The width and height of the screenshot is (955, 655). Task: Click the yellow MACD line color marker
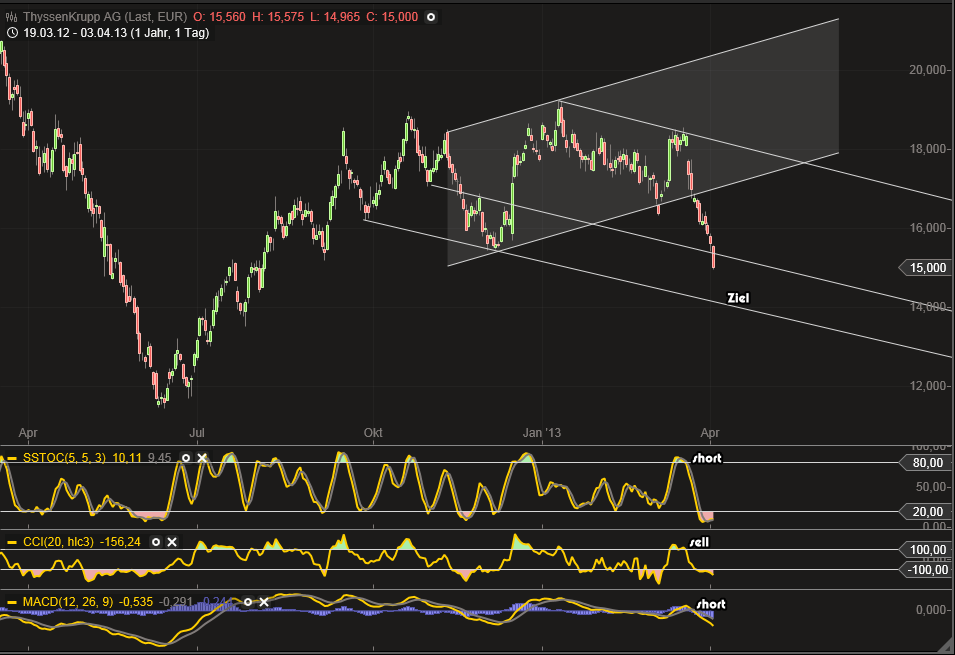(12, 602)
